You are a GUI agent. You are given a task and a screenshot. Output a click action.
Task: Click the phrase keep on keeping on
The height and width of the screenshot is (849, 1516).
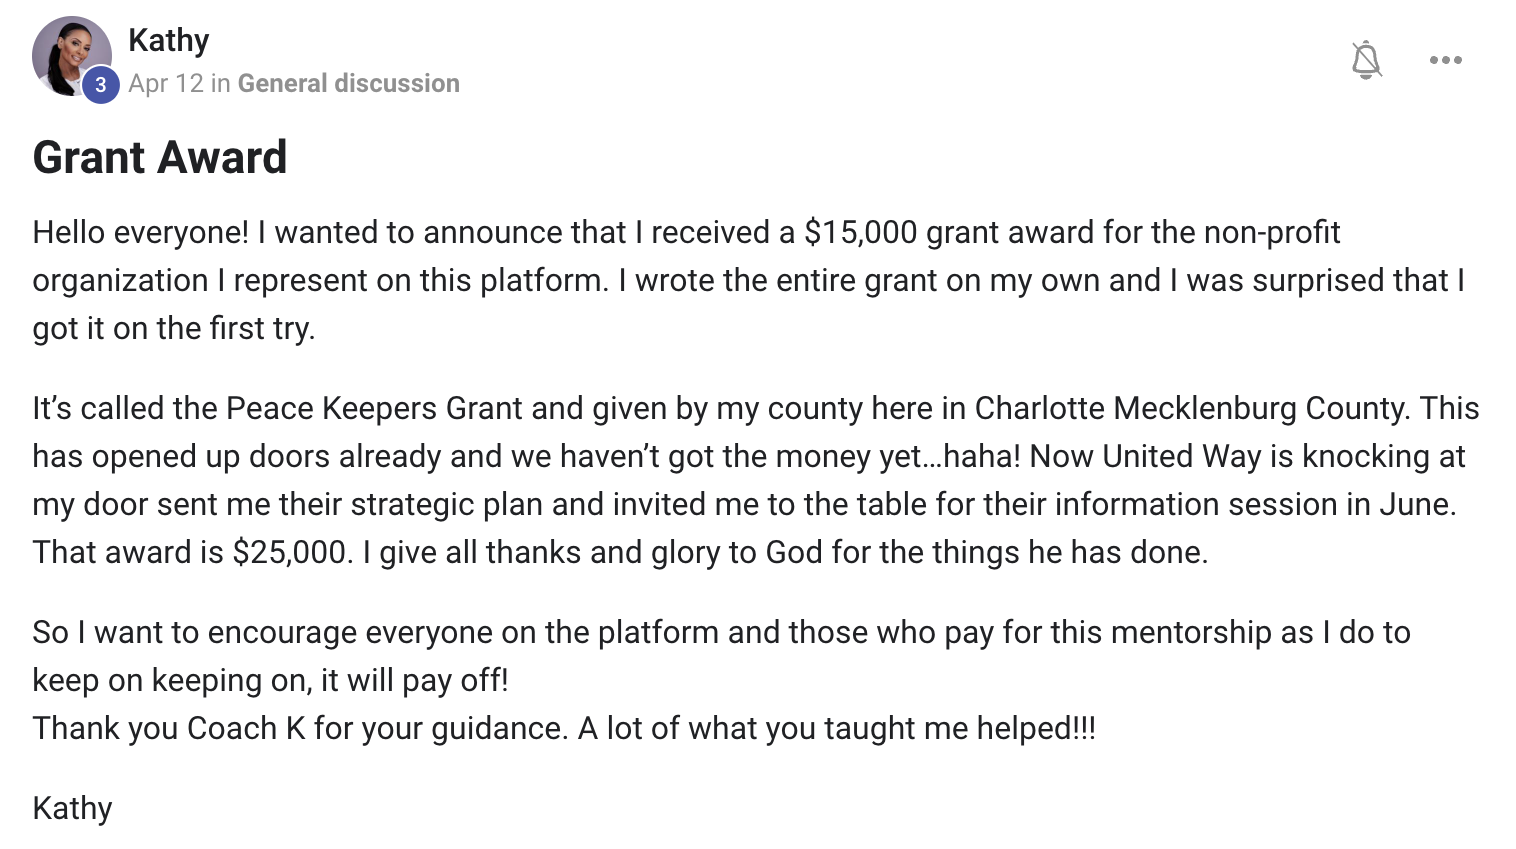tap(171, 680)
